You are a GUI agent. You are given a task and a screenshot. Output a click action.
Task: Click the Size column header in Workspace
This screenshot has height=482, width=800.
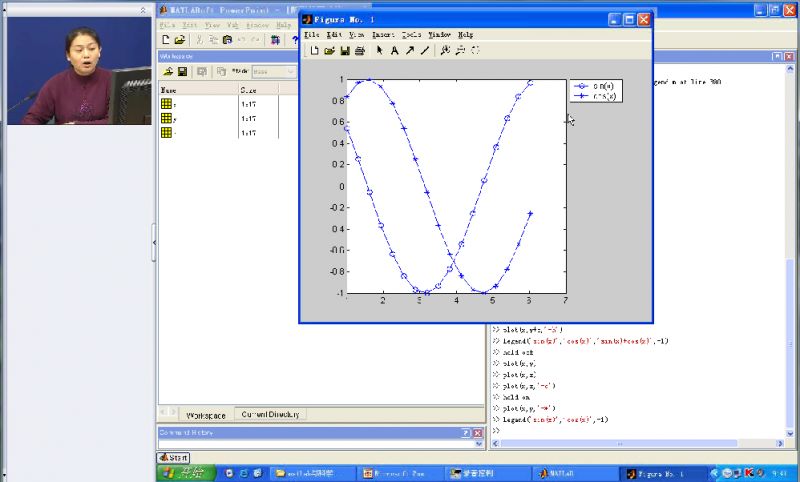(248, 89)
